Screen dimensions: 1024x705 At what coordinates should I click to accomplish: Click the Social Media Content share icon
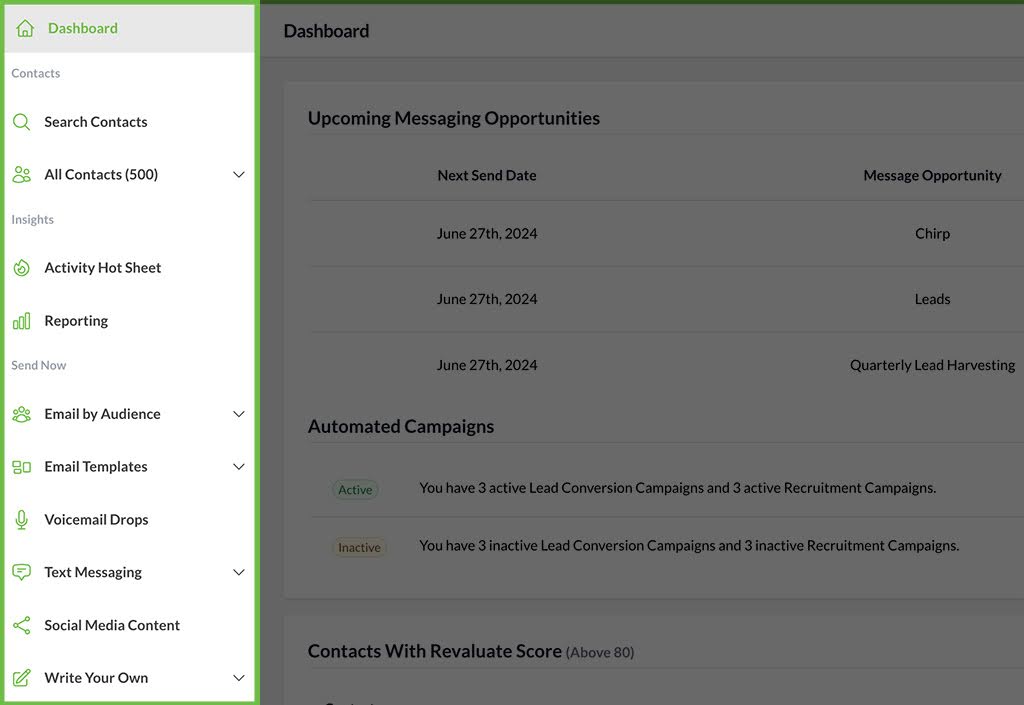21,626
